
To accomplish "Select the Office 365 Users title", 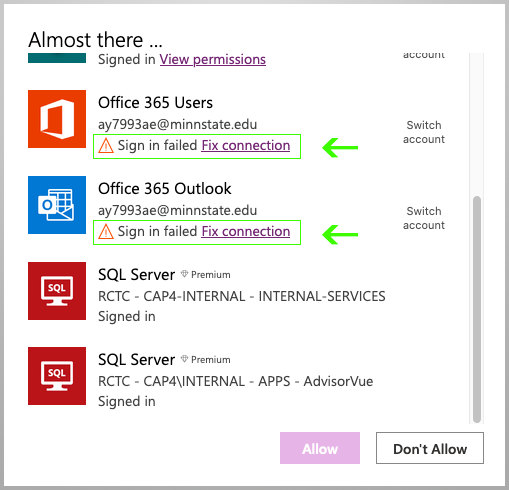I will click(155, 103).
